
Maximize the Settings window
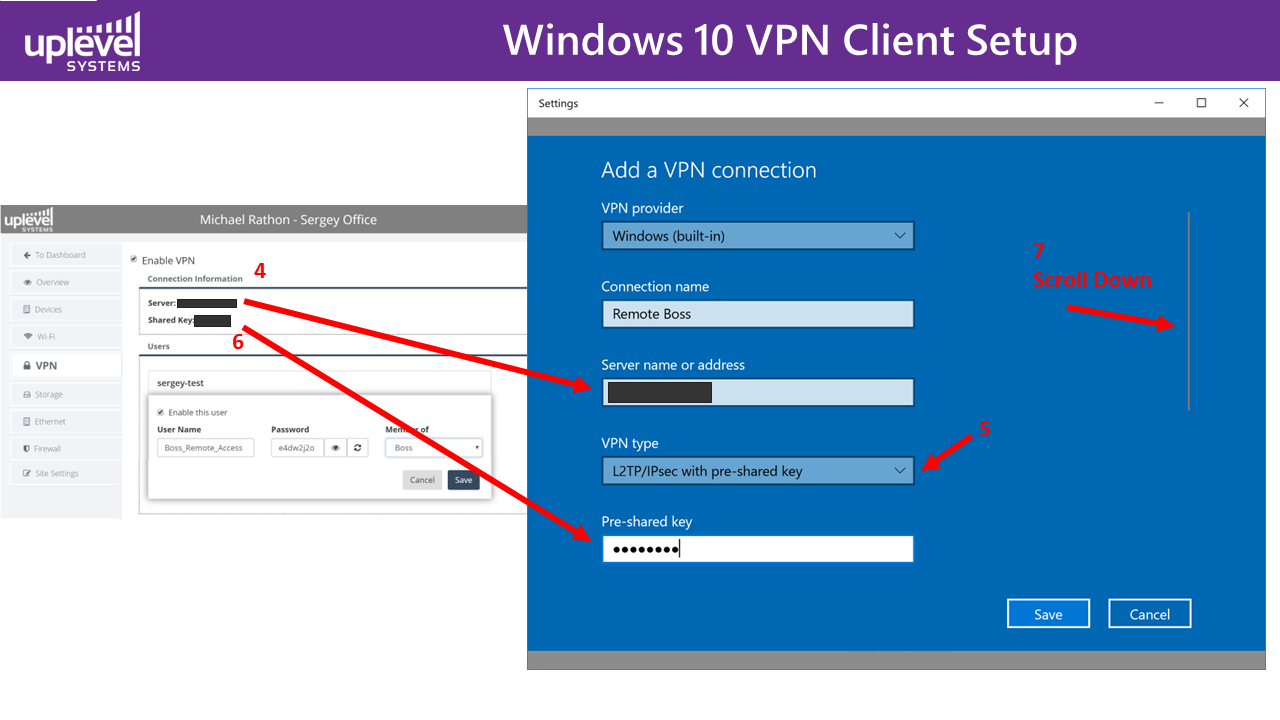pyautogui.click(x=1202, y=103)
